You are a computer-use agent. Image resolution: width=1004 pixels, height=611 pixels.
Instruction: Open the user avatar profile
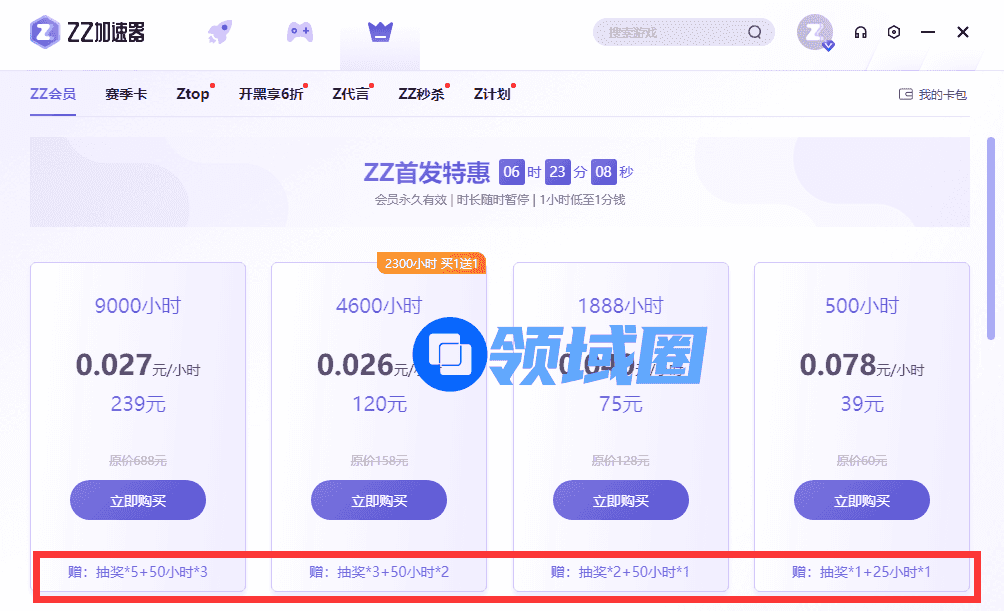[x=814, y=32]
